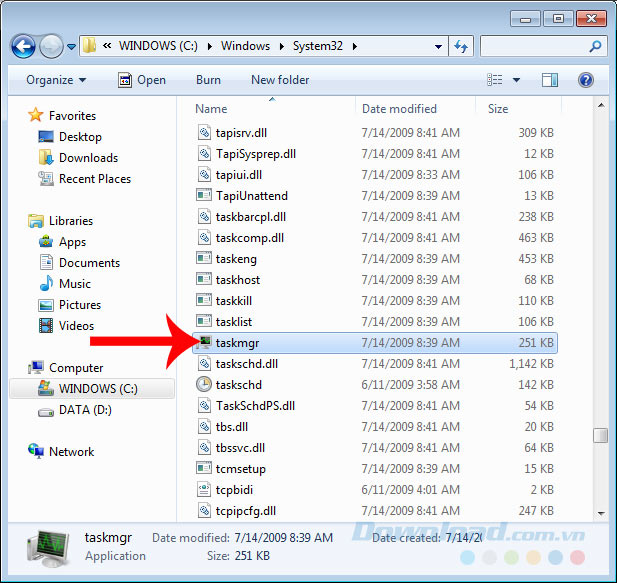617x583 pixels.
Task: Open the view options dropdown arrow
Action: tap(516, 80)
